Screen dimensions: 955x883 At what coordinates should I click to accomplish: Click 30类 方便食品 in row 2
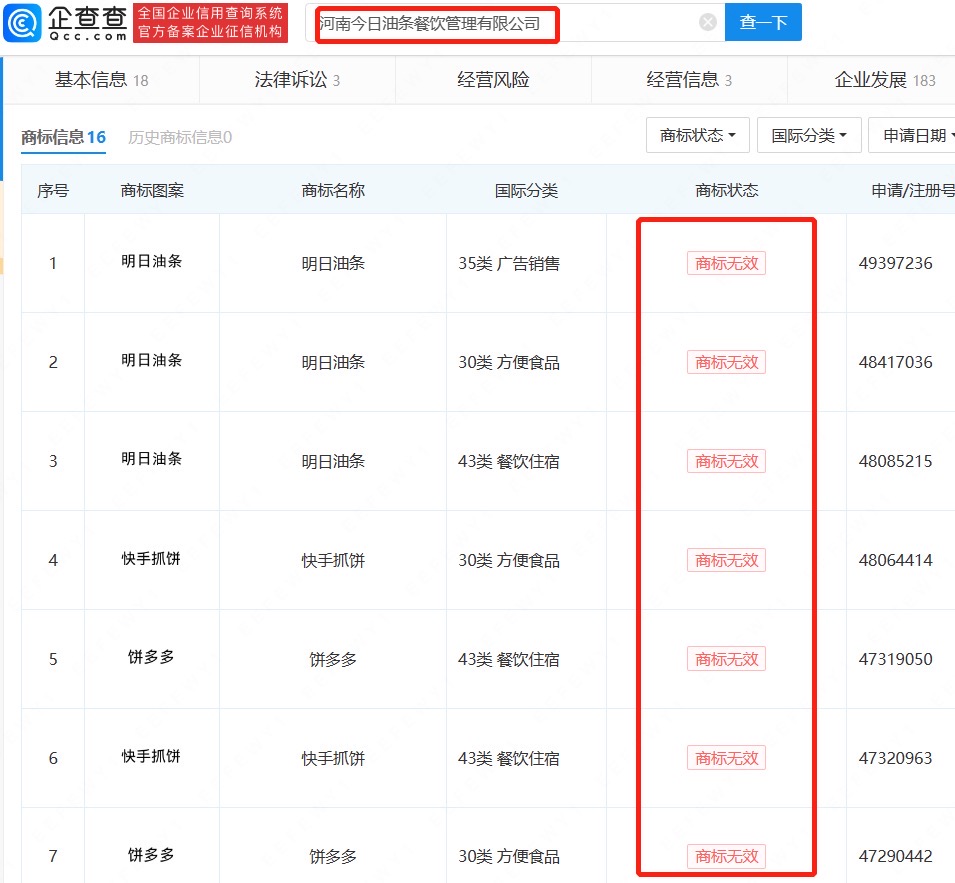509,362
